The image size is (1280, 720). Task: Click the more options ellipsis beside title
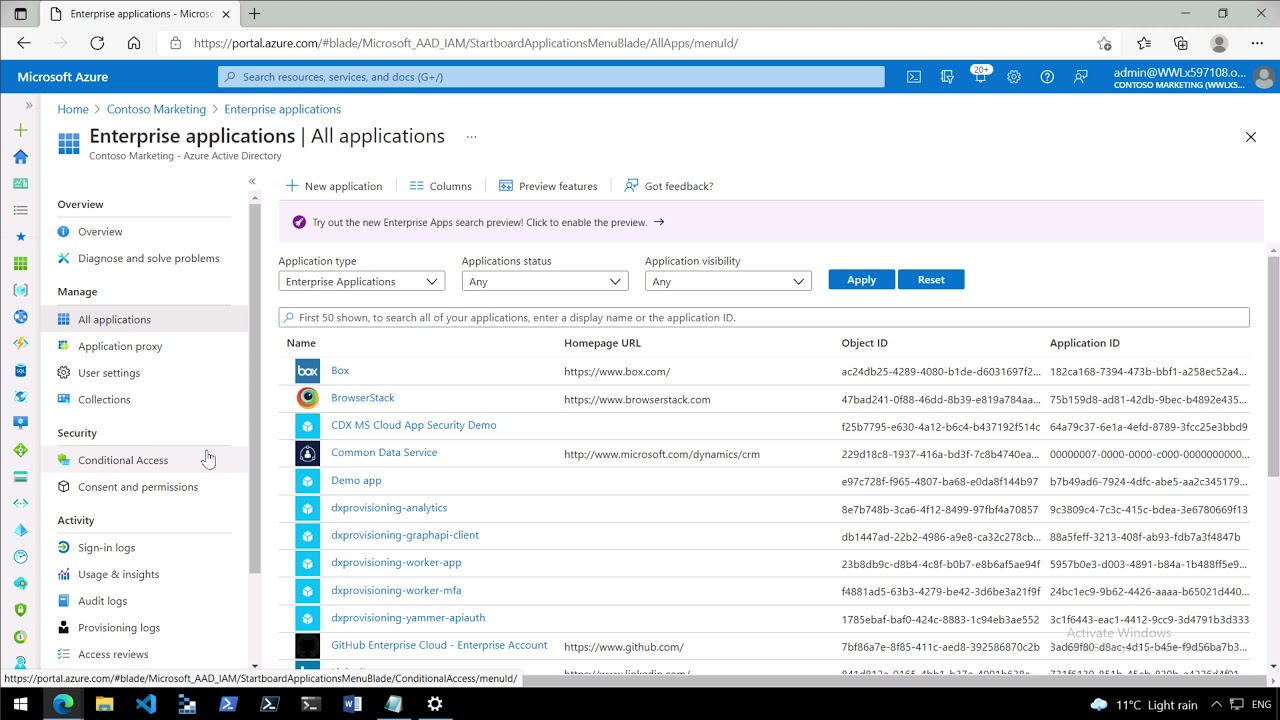(x=471, y=137)
